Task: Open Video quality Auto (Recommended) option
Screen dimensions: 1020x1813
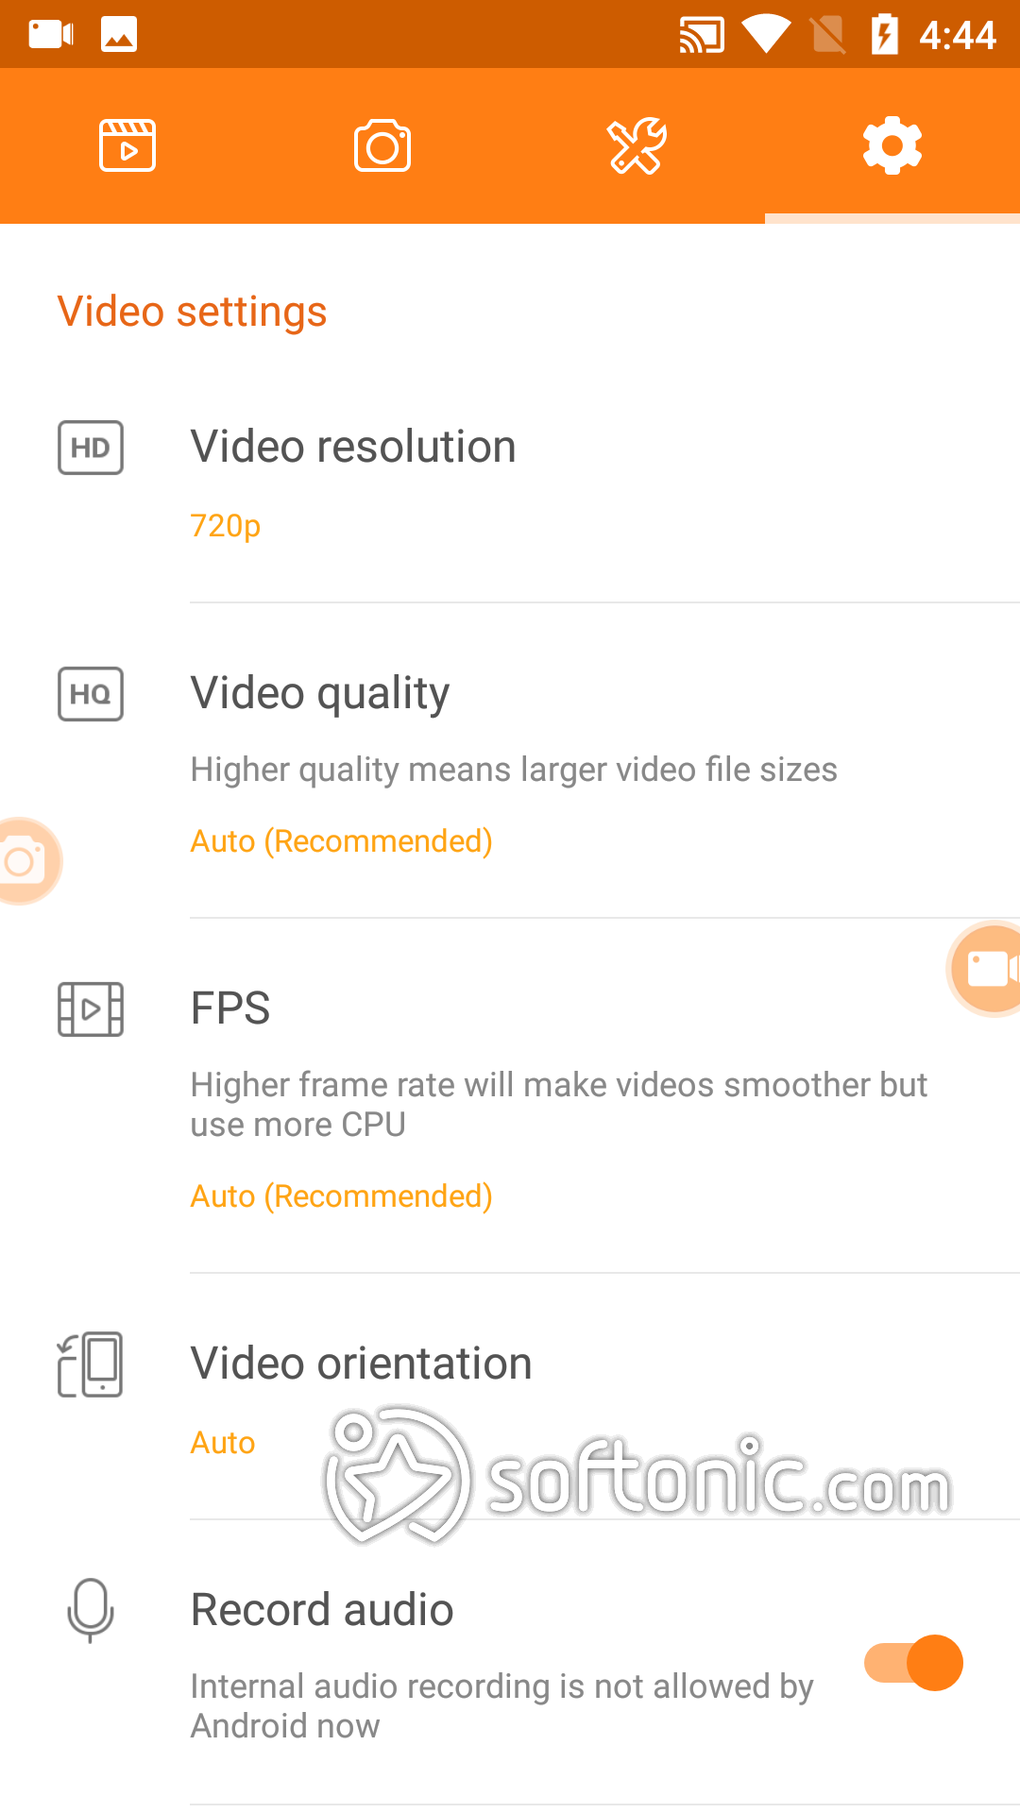Action: click(x=341, y=842)
